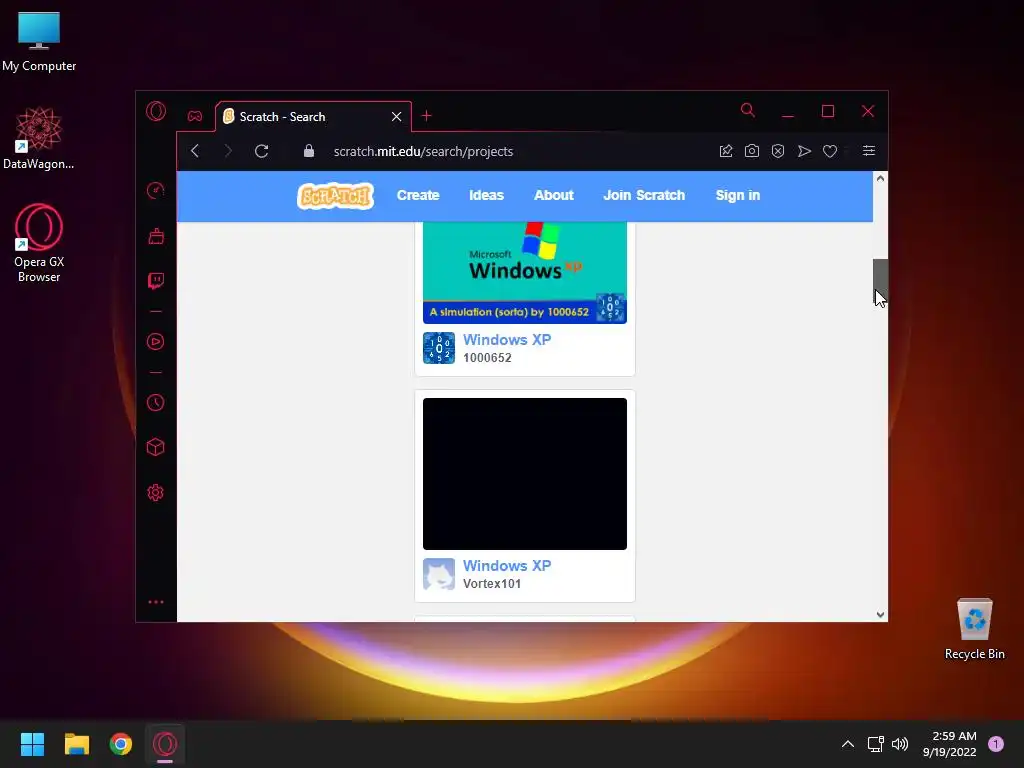
Task: Open the Opera menu logo button
Action: coord(155,111)
